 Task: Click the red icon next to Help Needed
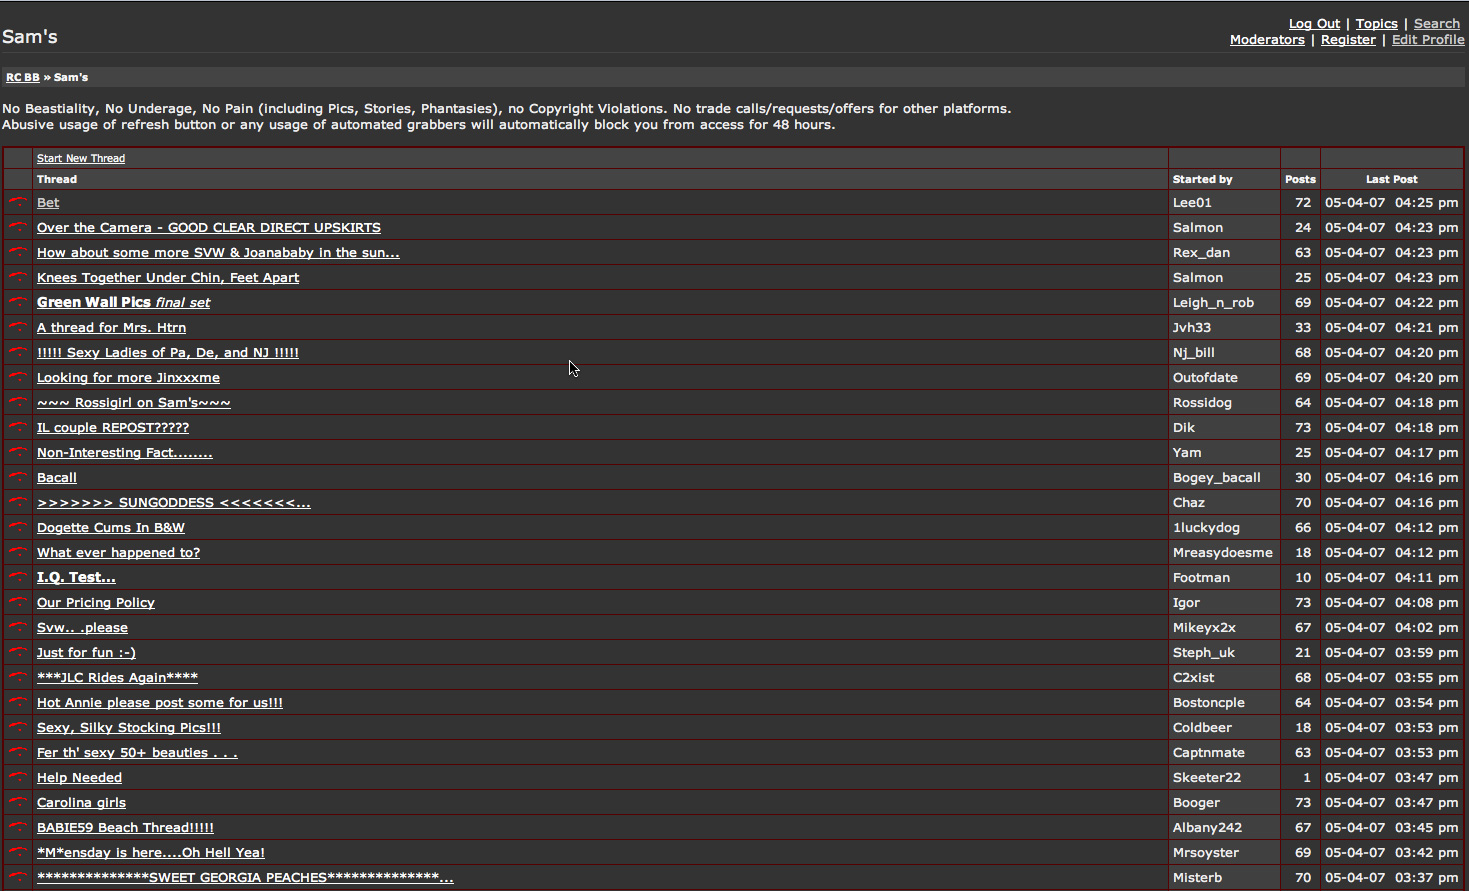click(18, 777)
